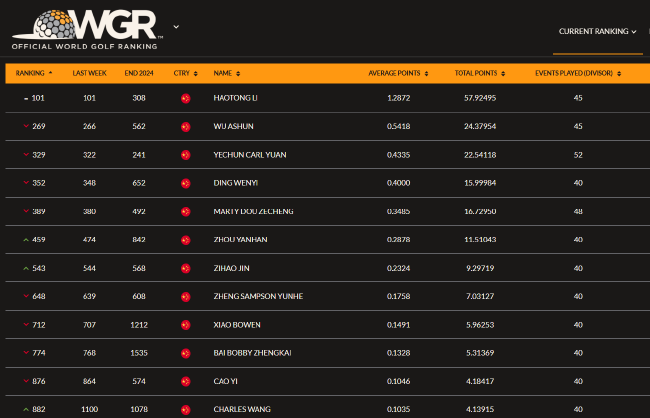The height and width of the screenshot is (418, 650).
Task: Click the China flag beside Marty Dou Zecheng
Action: pos(186,211)
